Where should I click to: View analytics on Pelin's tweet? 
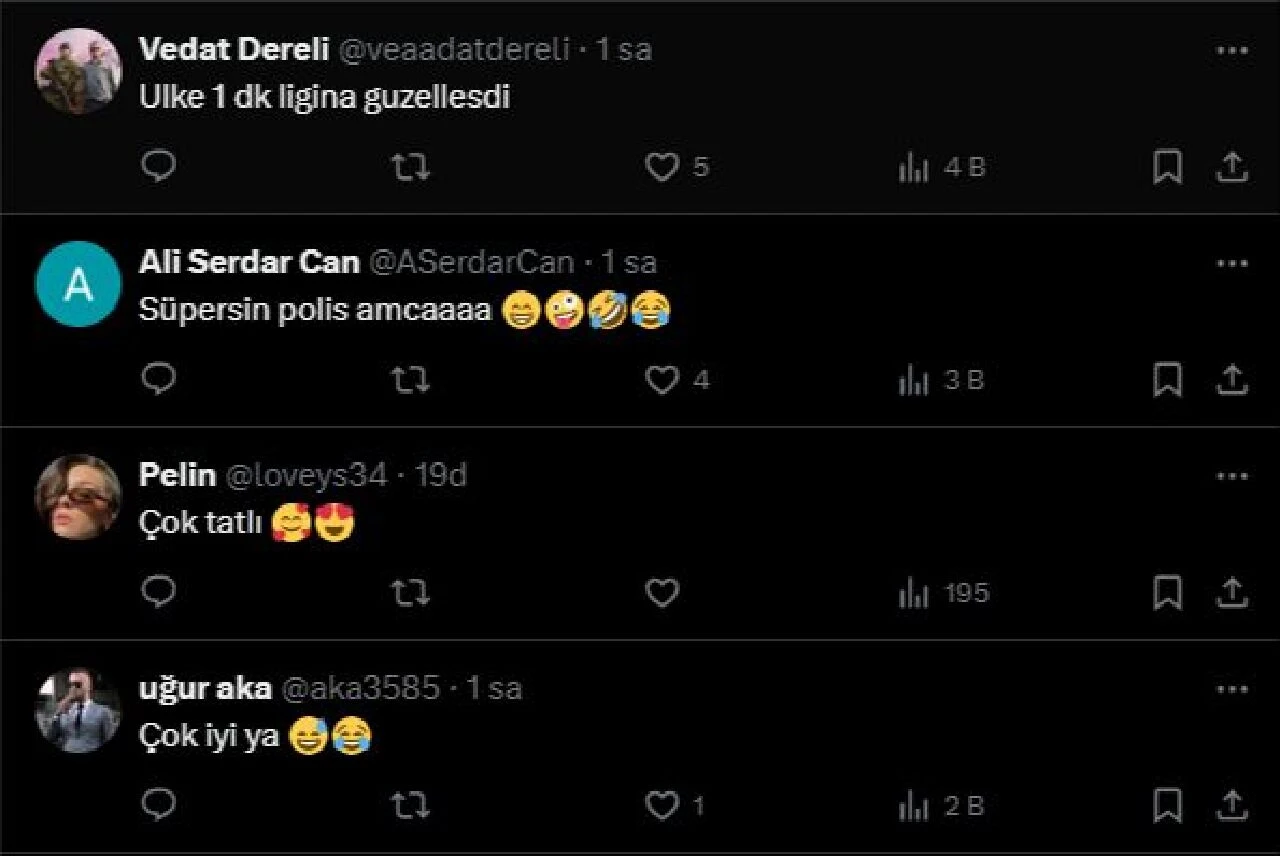pyautogui.click(x=943, y=594)
